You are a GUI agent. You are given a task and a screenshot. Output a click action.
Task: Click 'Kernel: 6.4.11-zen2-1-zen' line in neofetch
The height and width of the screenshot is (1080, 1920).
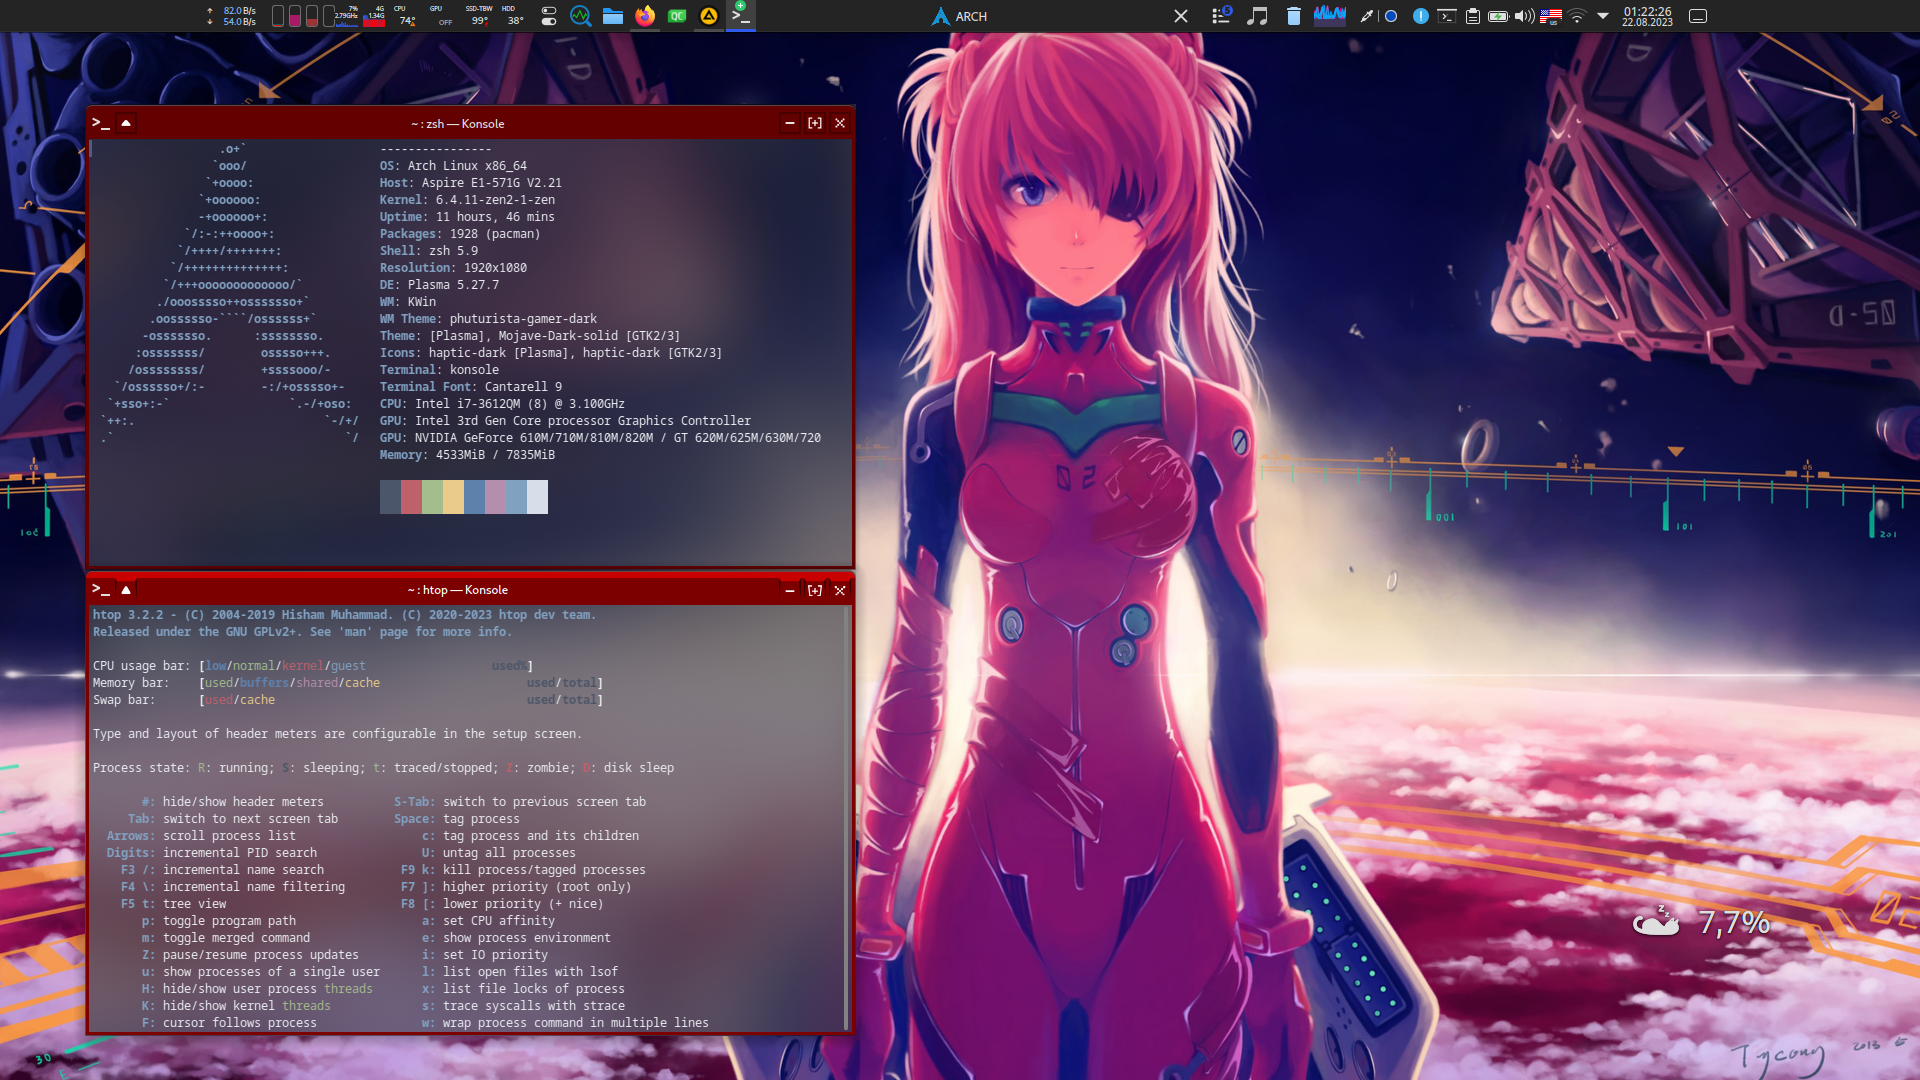(x=467, y=200)
